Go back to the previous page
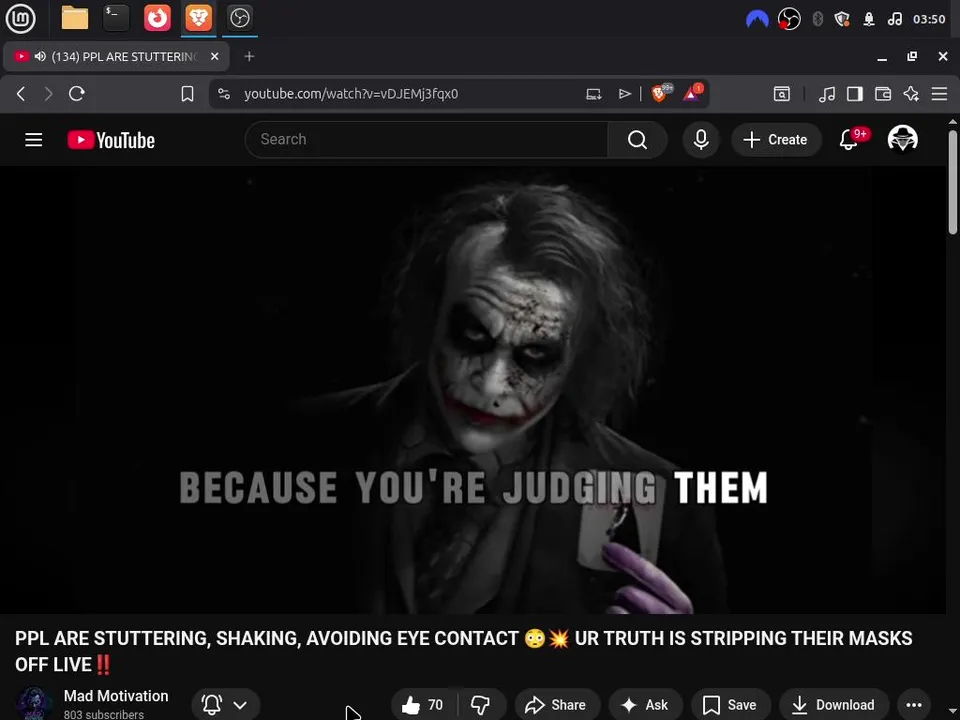Image resolution: width=960 pixels, height=720 pixels. 21,94
